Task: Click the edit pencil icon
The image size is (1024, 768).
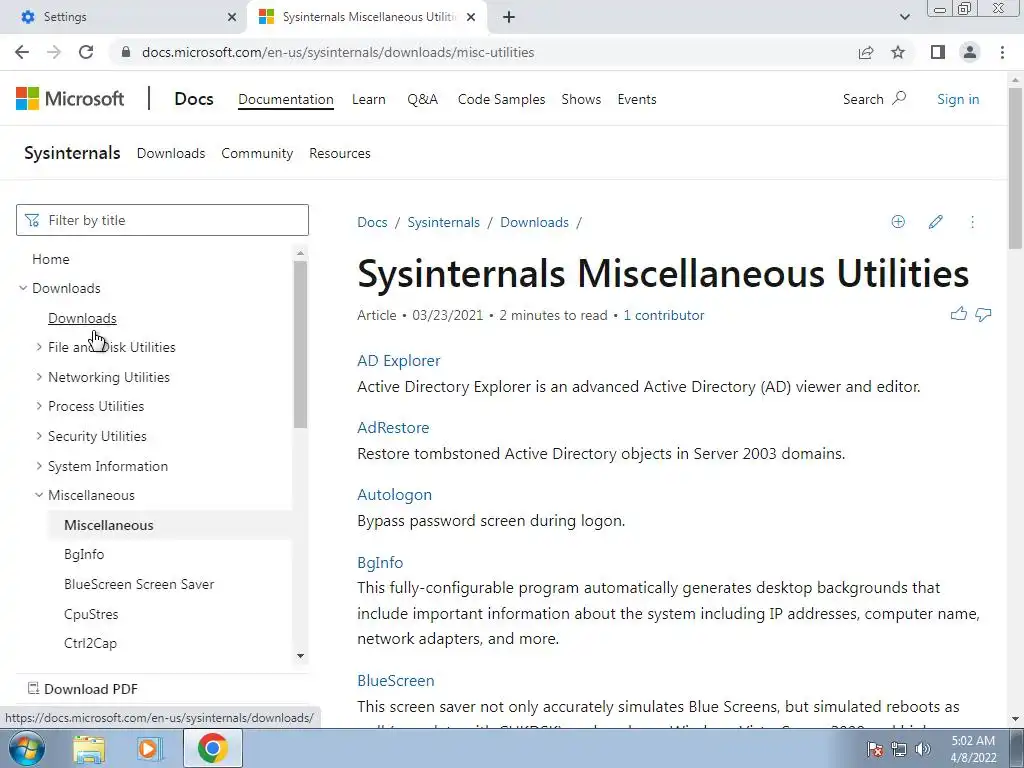Action: tap(935, 222)
